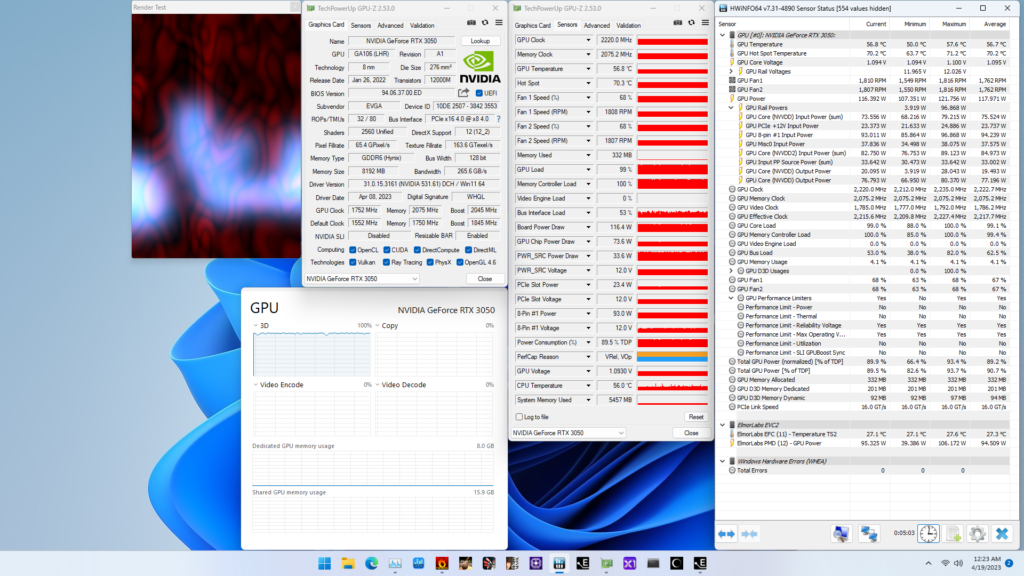Click the NVIDIA logo in GPU-Z
The width and height of the screenshot is (1024, 576).
point(480,68)
